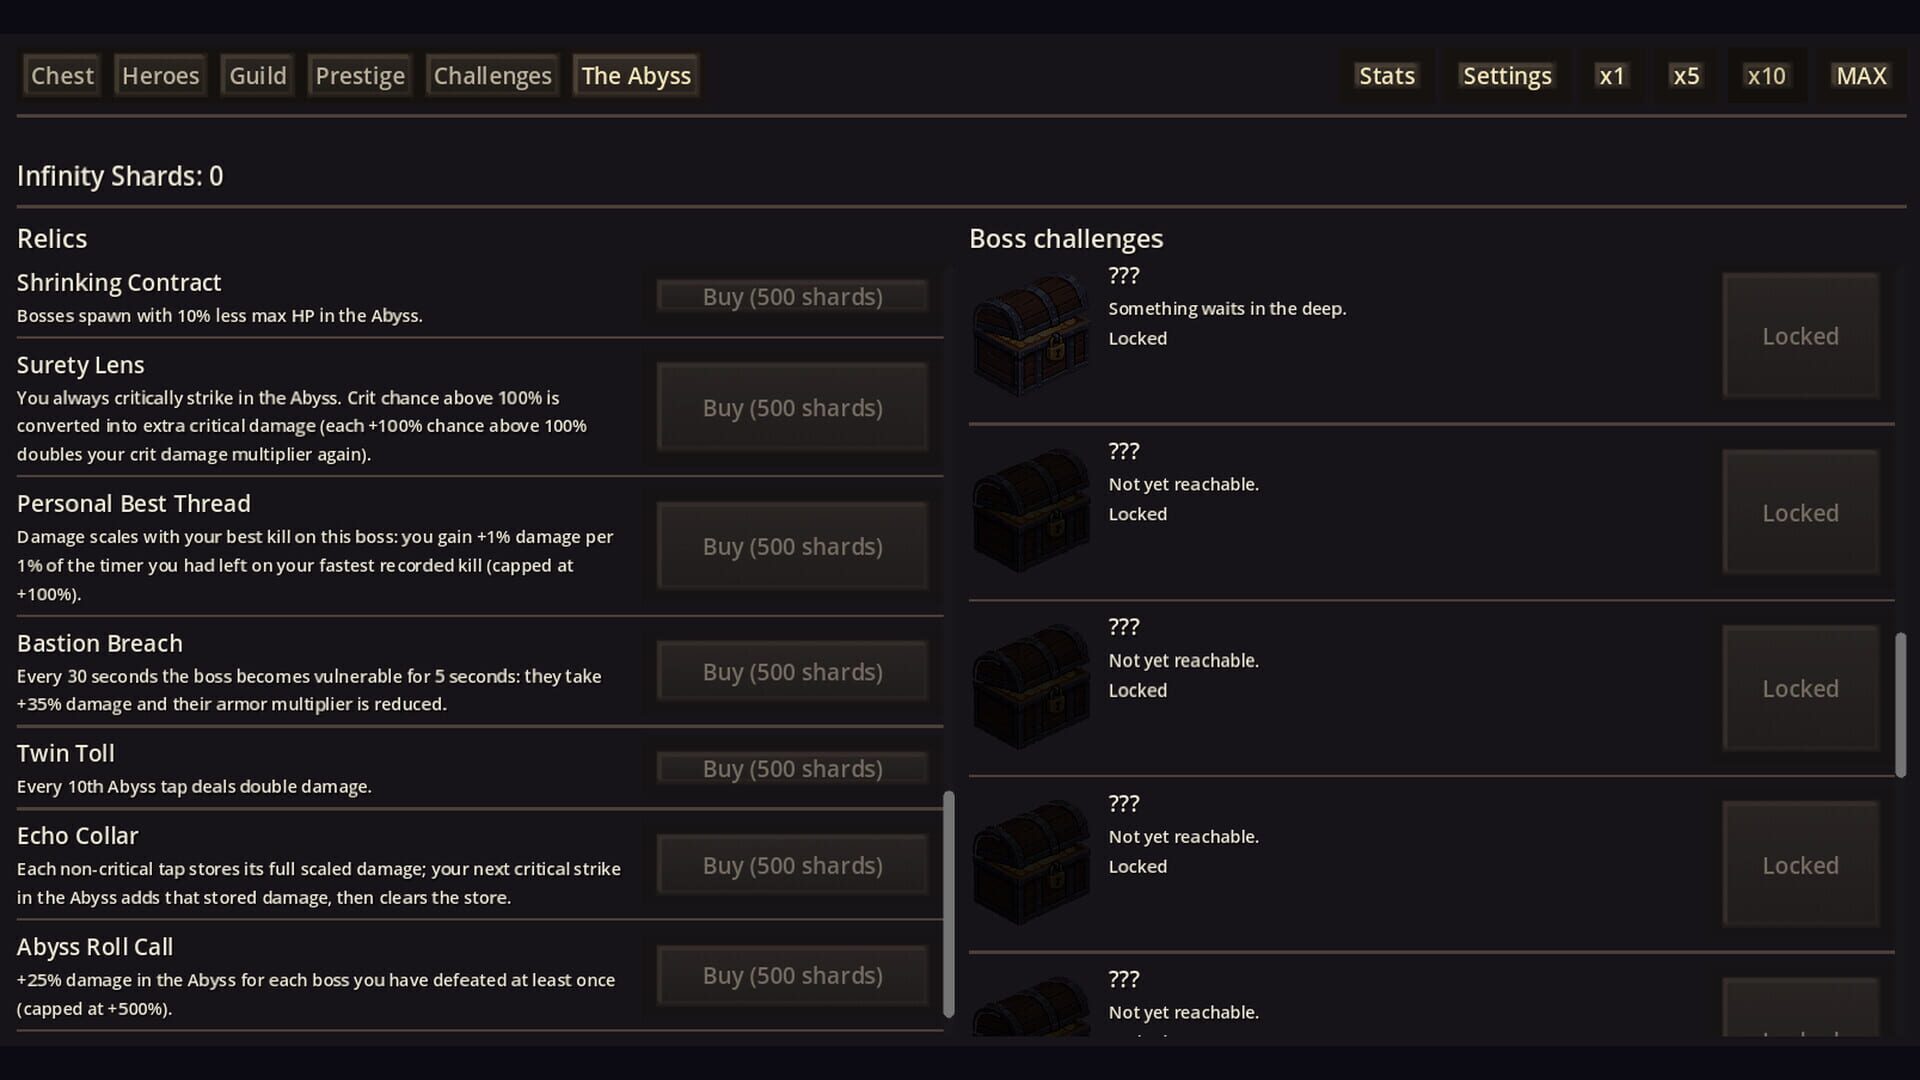Image resolution: width=1920 pixels, height=1080 pixels.
Task: Click the bottom-most chest icon
Action: (x=1030, y=1010)
